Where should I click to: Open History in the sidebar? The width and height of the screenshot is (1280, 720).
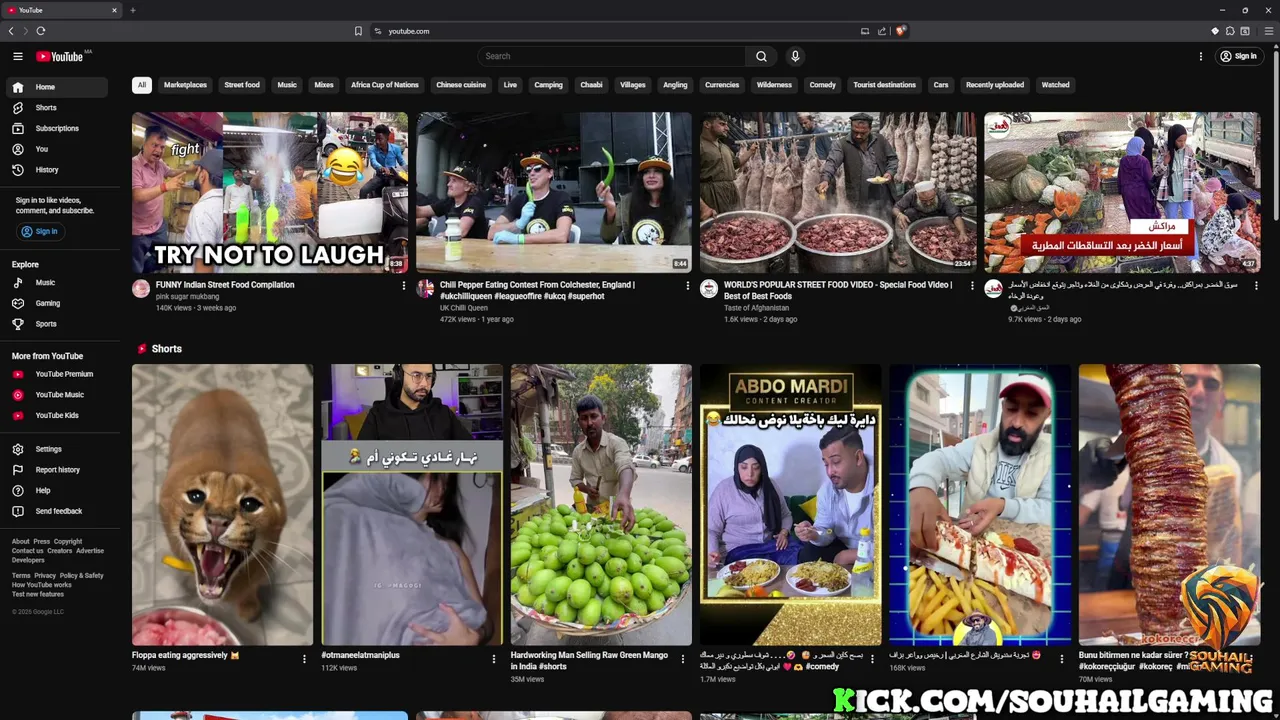pos(56,170)
